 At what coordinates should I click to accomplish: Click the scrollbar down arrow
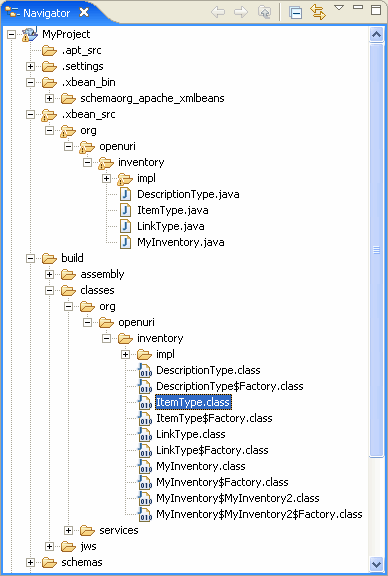(x=376, y=564)
